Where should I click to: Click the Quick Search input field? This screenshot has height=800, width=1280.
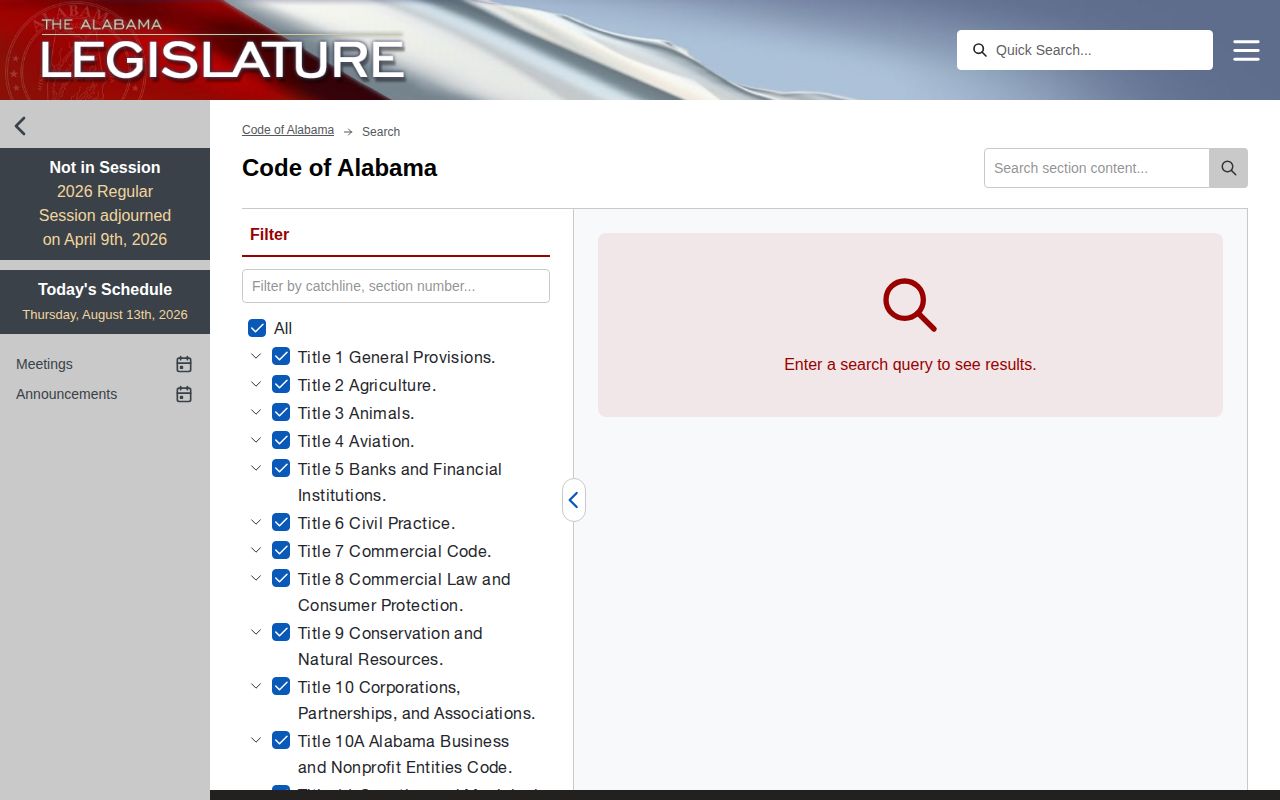(x=1085, y=50)
